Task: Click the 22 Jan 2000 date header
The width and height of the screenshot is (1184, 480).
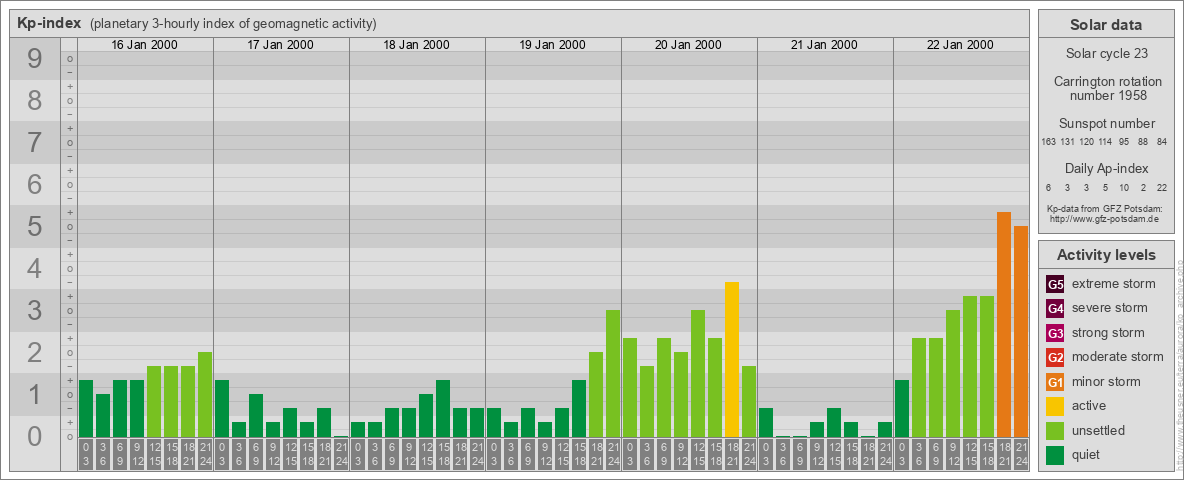Action: (960, 45)
